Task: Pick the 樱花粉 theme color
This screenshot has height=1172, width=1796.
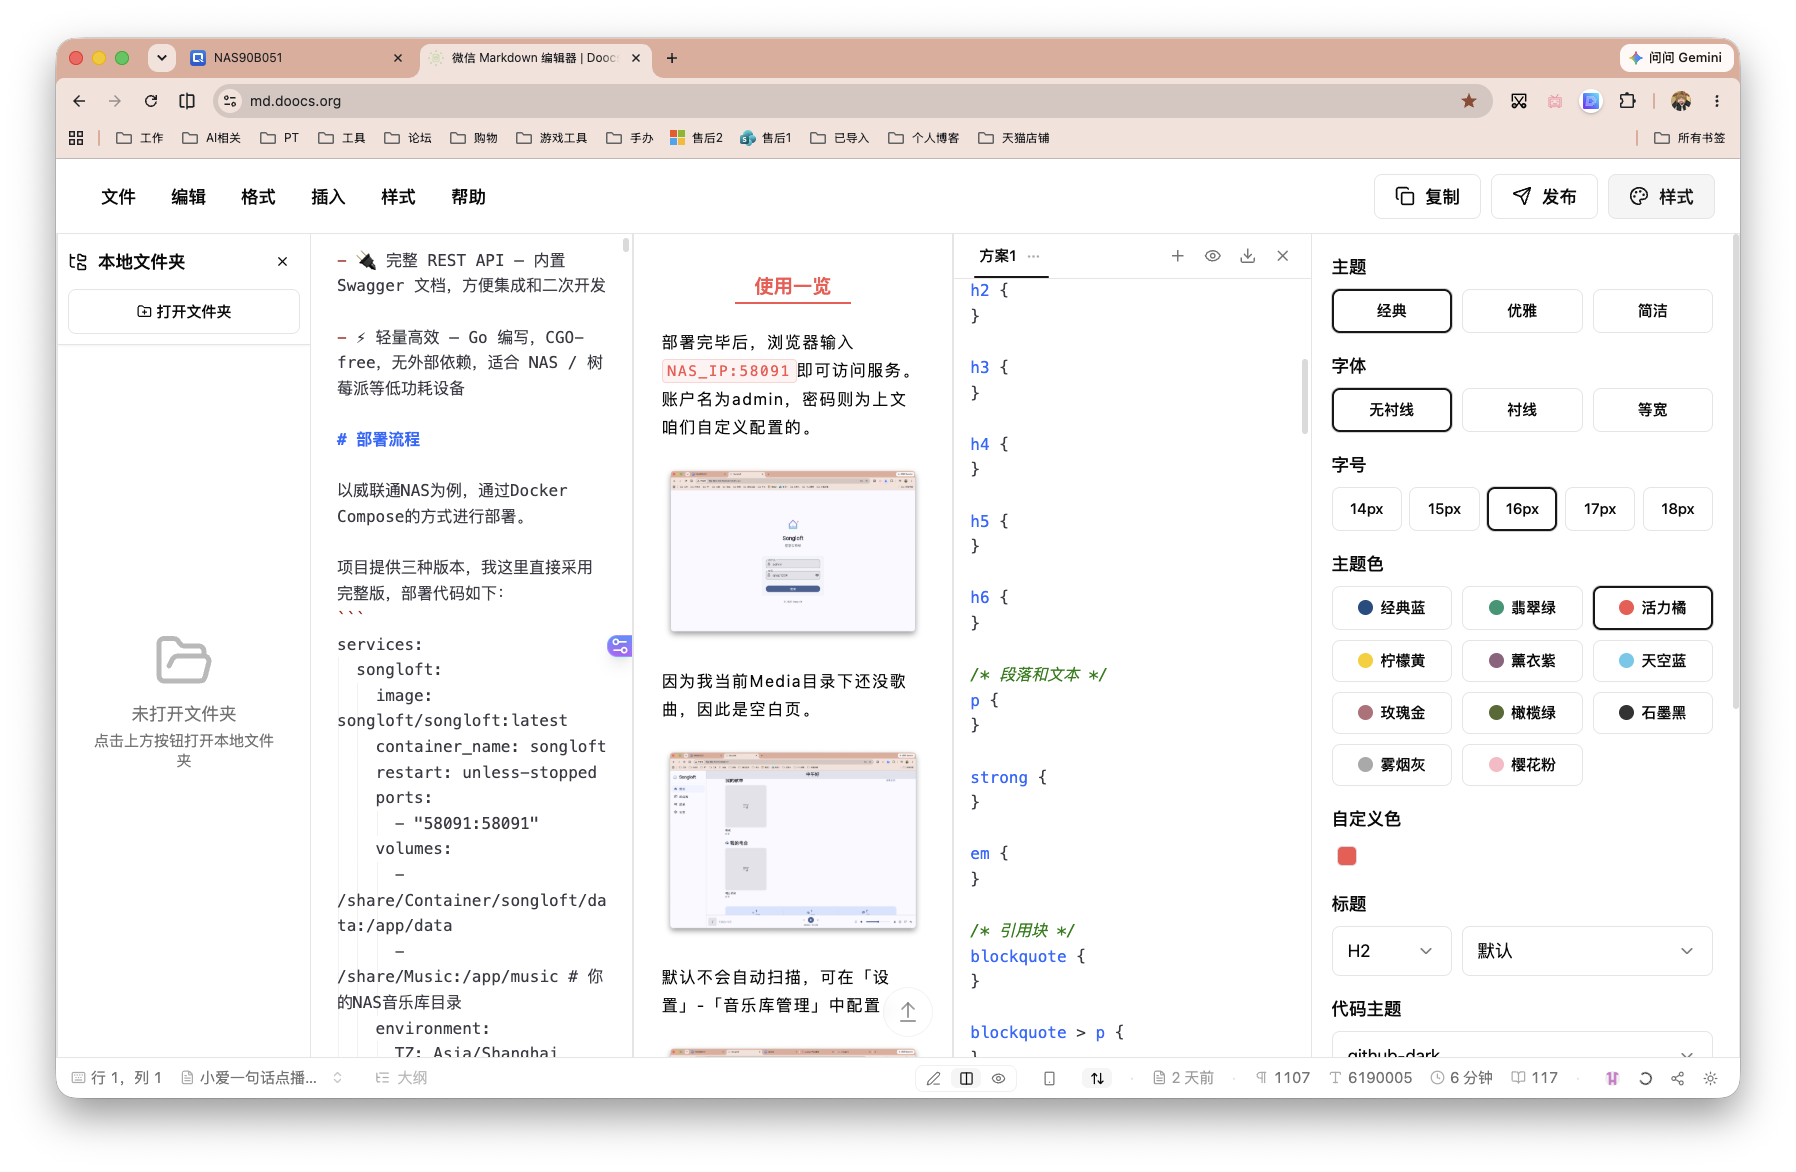Action: pyautogui.click(x=1522, y=765)
